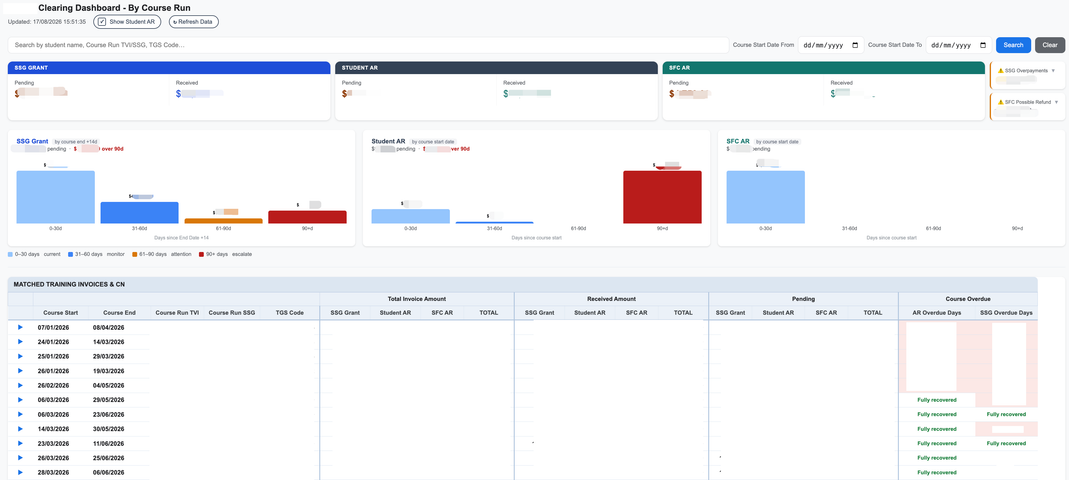
Task: Click the SFC Possible Refund warning icon
Action: [1001, 102]
